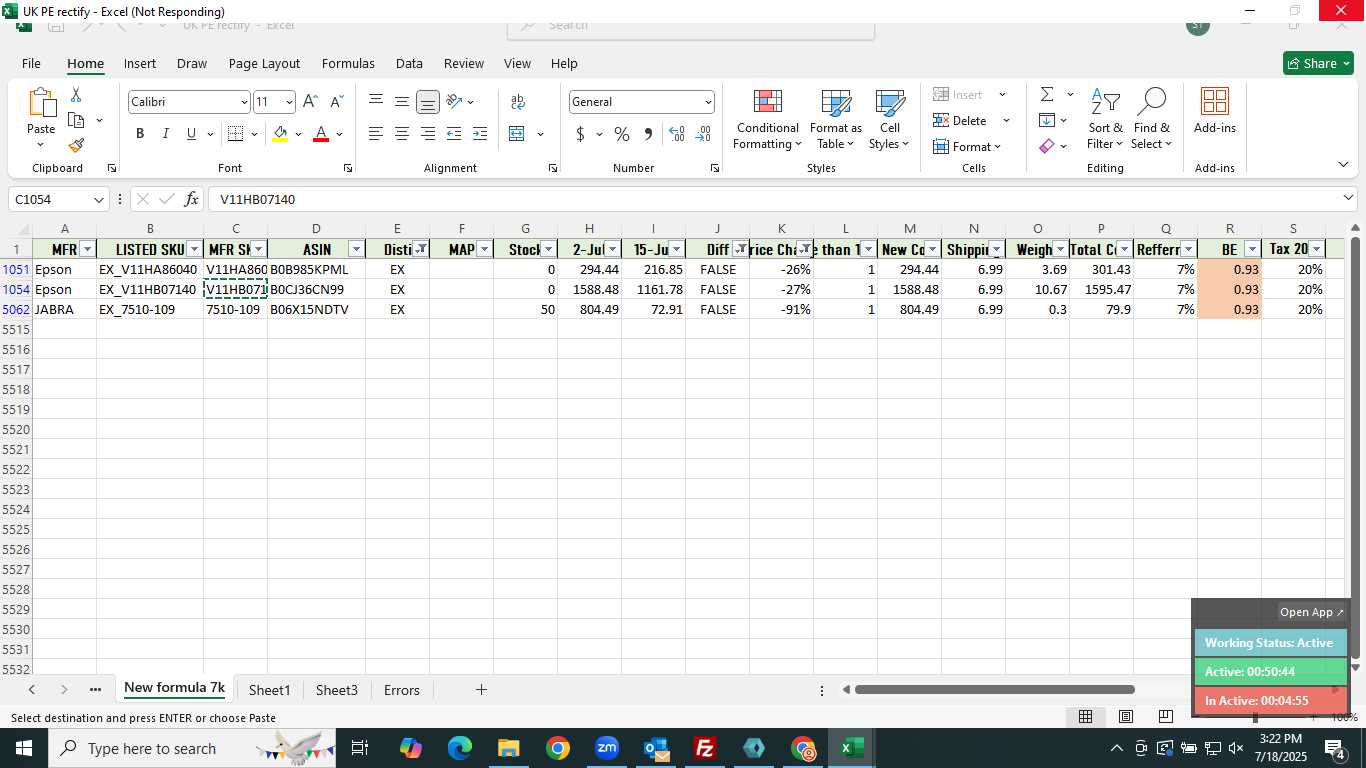
Task: Apply the yellow Fill Color swatch
Action: (280, 134)
